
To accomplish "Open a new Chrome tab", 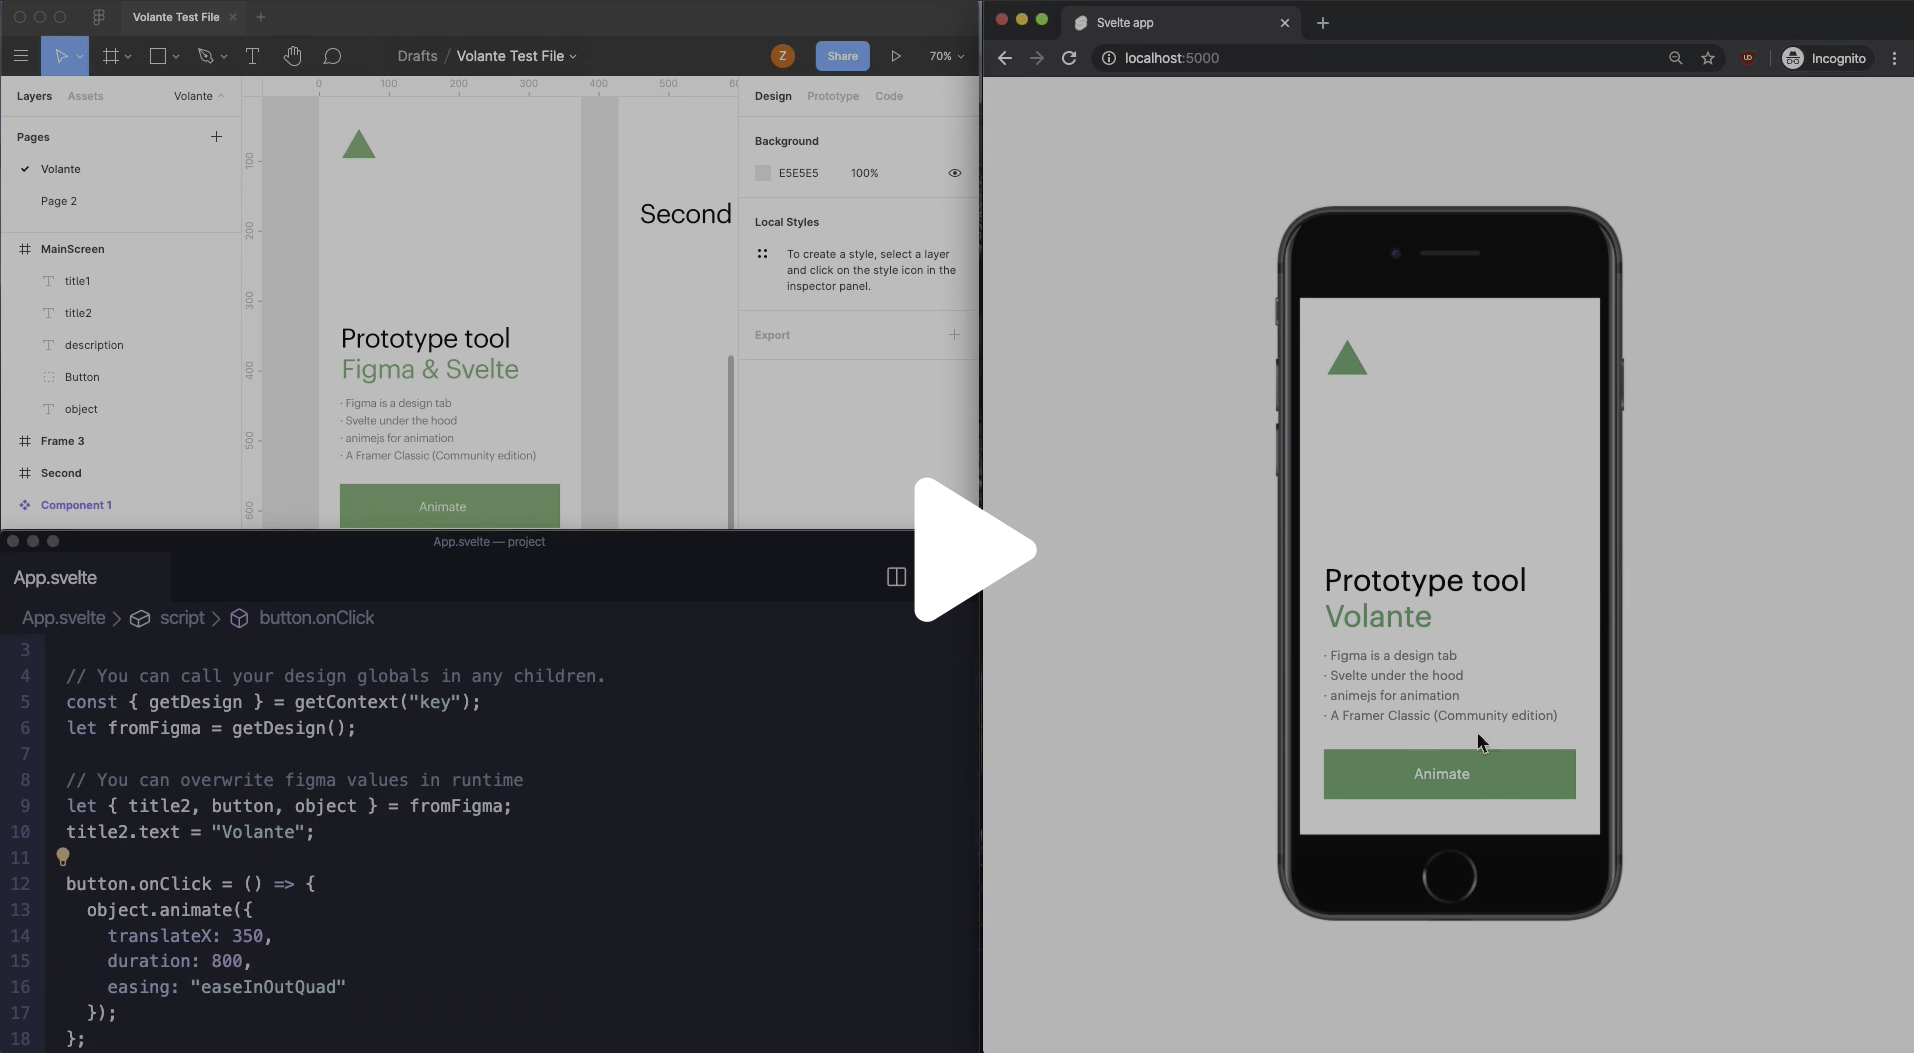I will pyautogui.click(x=1322, y=23).
